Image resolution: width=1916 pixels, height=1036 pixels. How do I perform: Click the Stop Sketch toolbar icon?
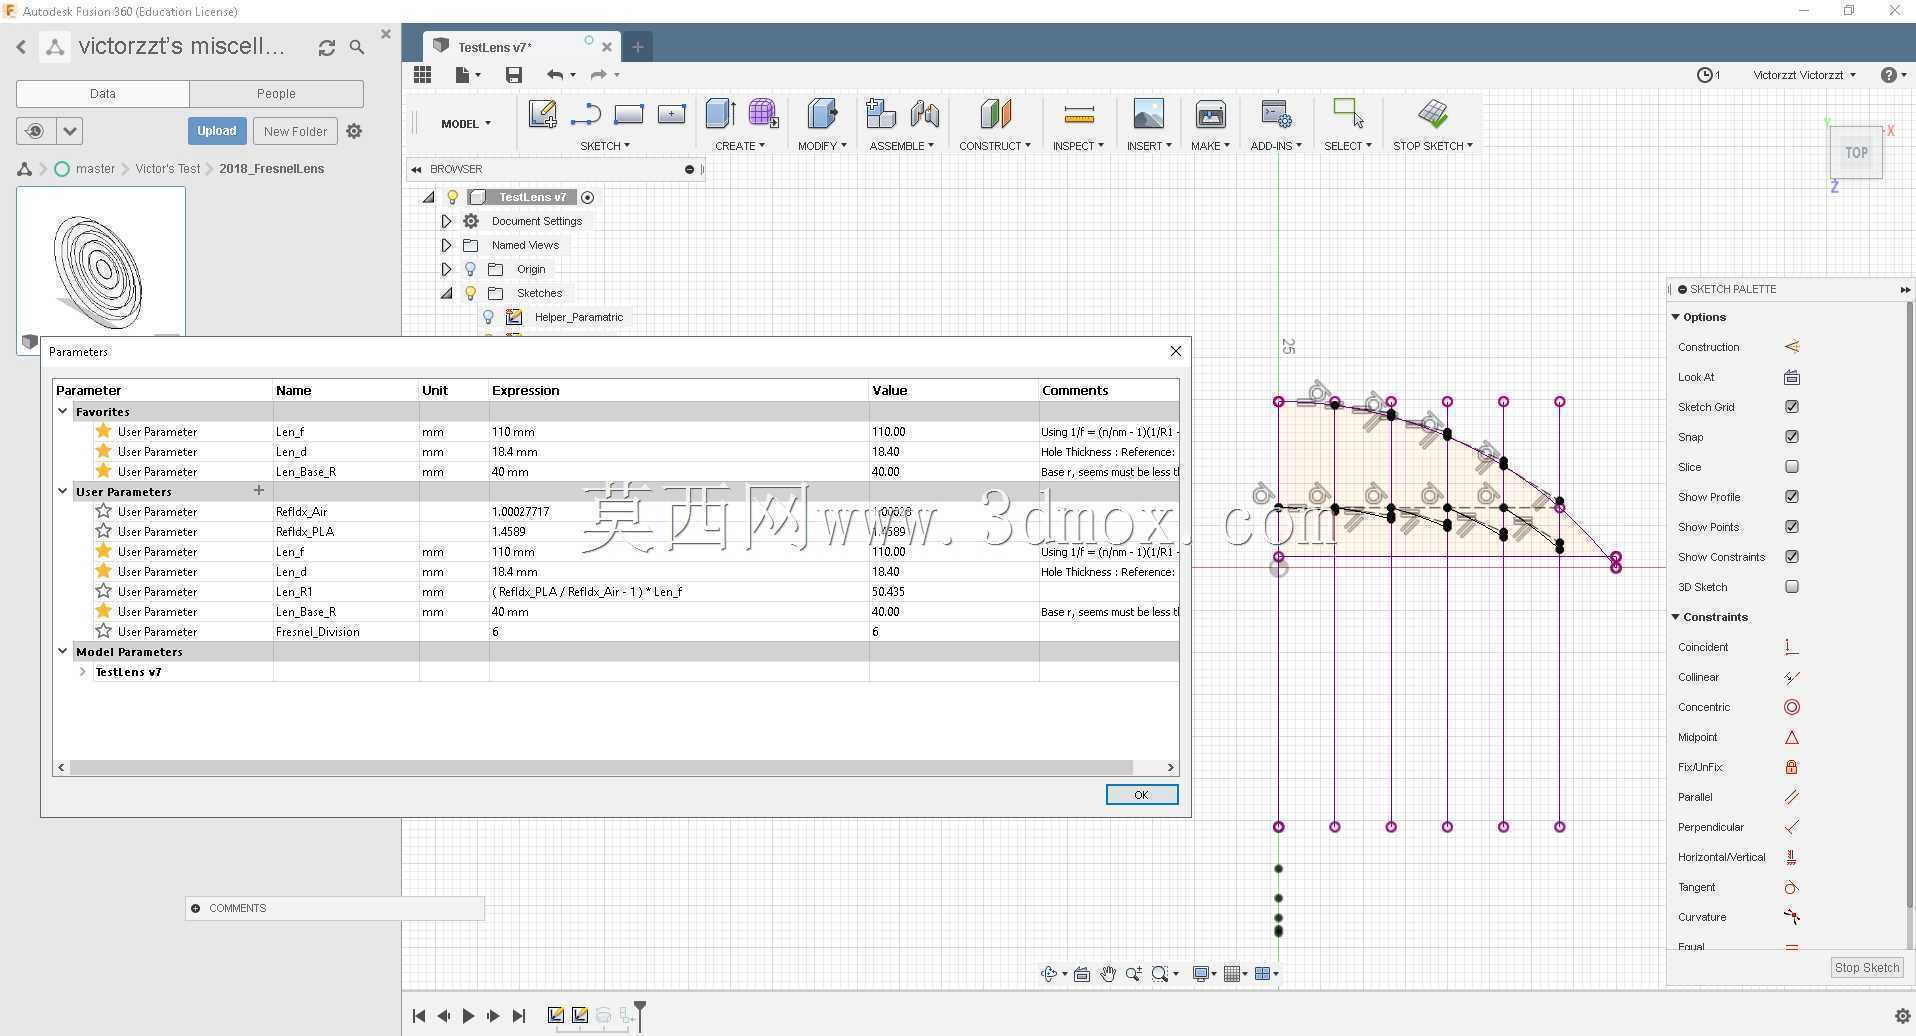pos(1433,114)
